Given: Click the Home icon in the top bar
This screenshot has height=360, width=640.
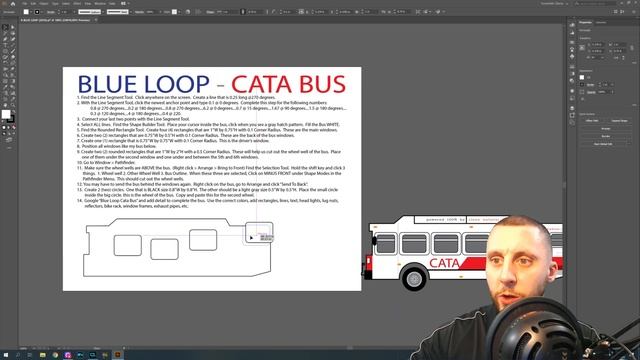Looking at the screenshot, I should tap(13, 4).
